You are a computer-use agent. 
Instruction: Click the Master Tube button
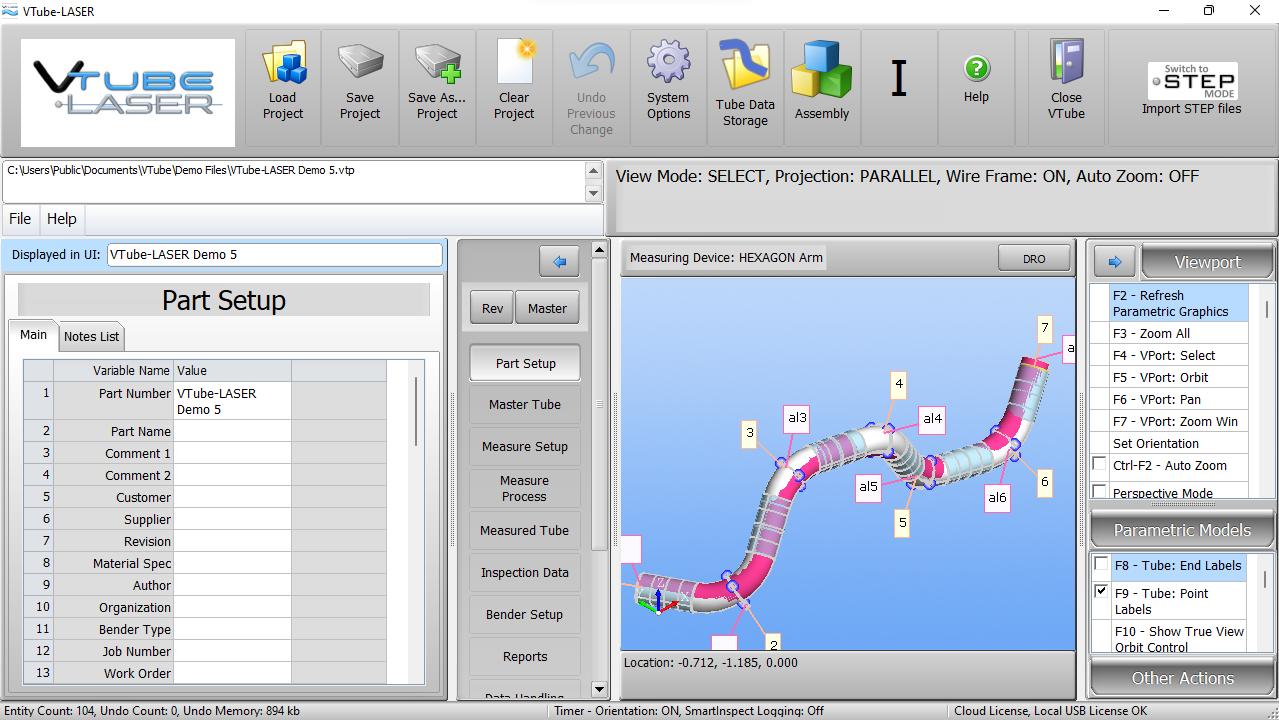coord(525,405)
